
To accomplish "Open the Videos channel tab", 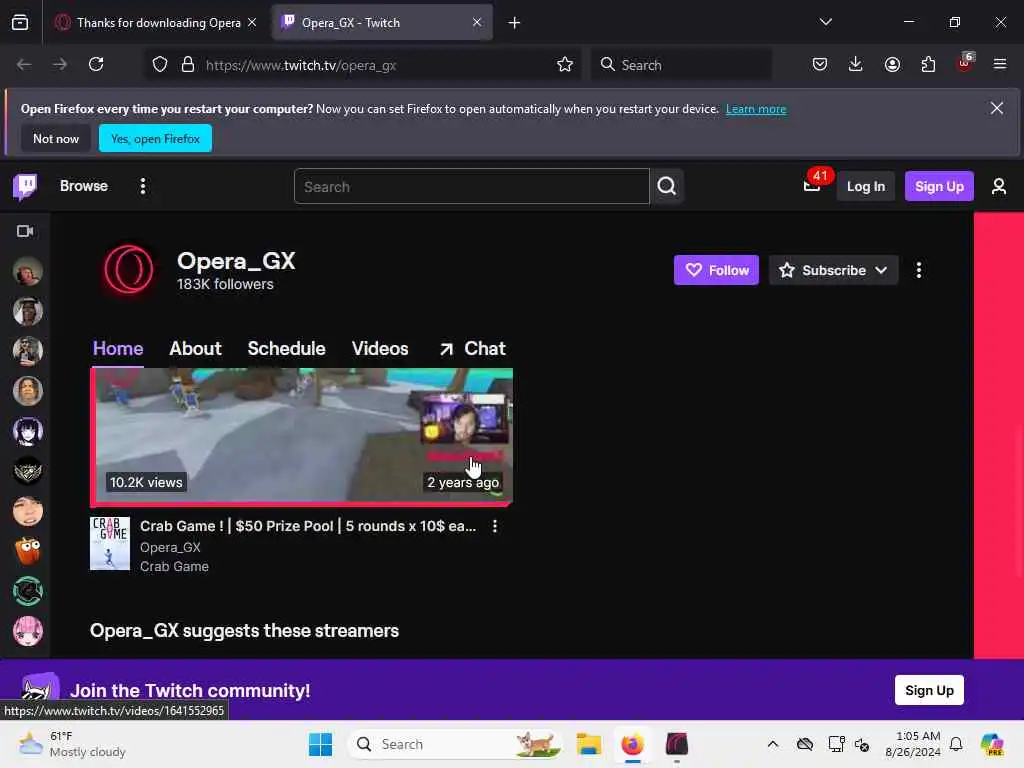I will coord(380,349).
